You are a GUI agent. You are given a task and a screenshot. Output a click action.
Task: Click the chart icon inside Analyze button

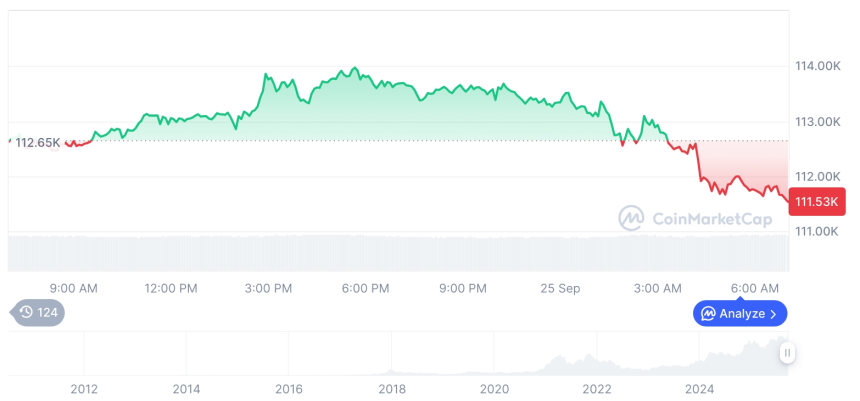708,314
